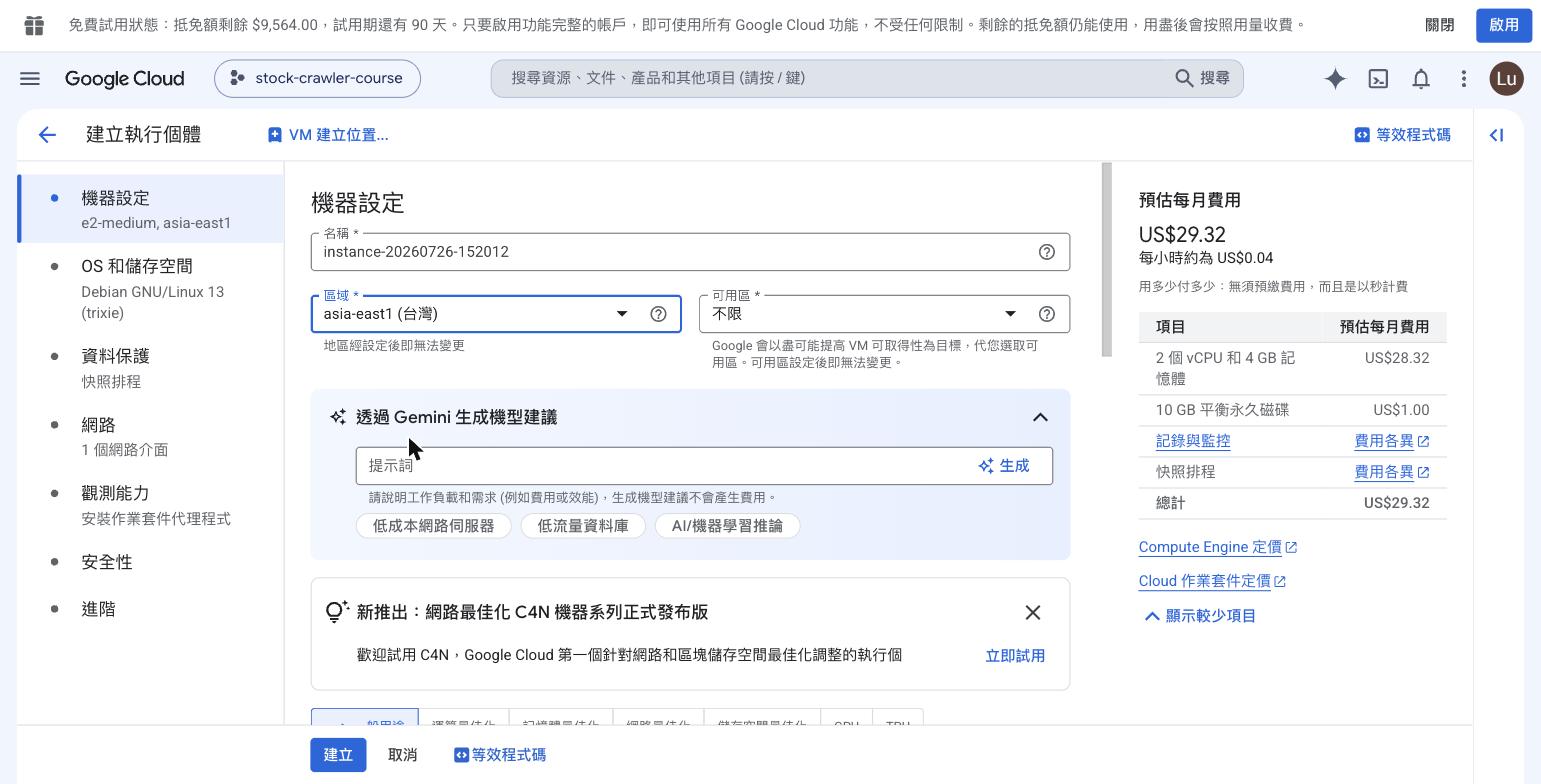Click the free trial gift icon
The image size is (1541, 784).
tap(34, 25)
